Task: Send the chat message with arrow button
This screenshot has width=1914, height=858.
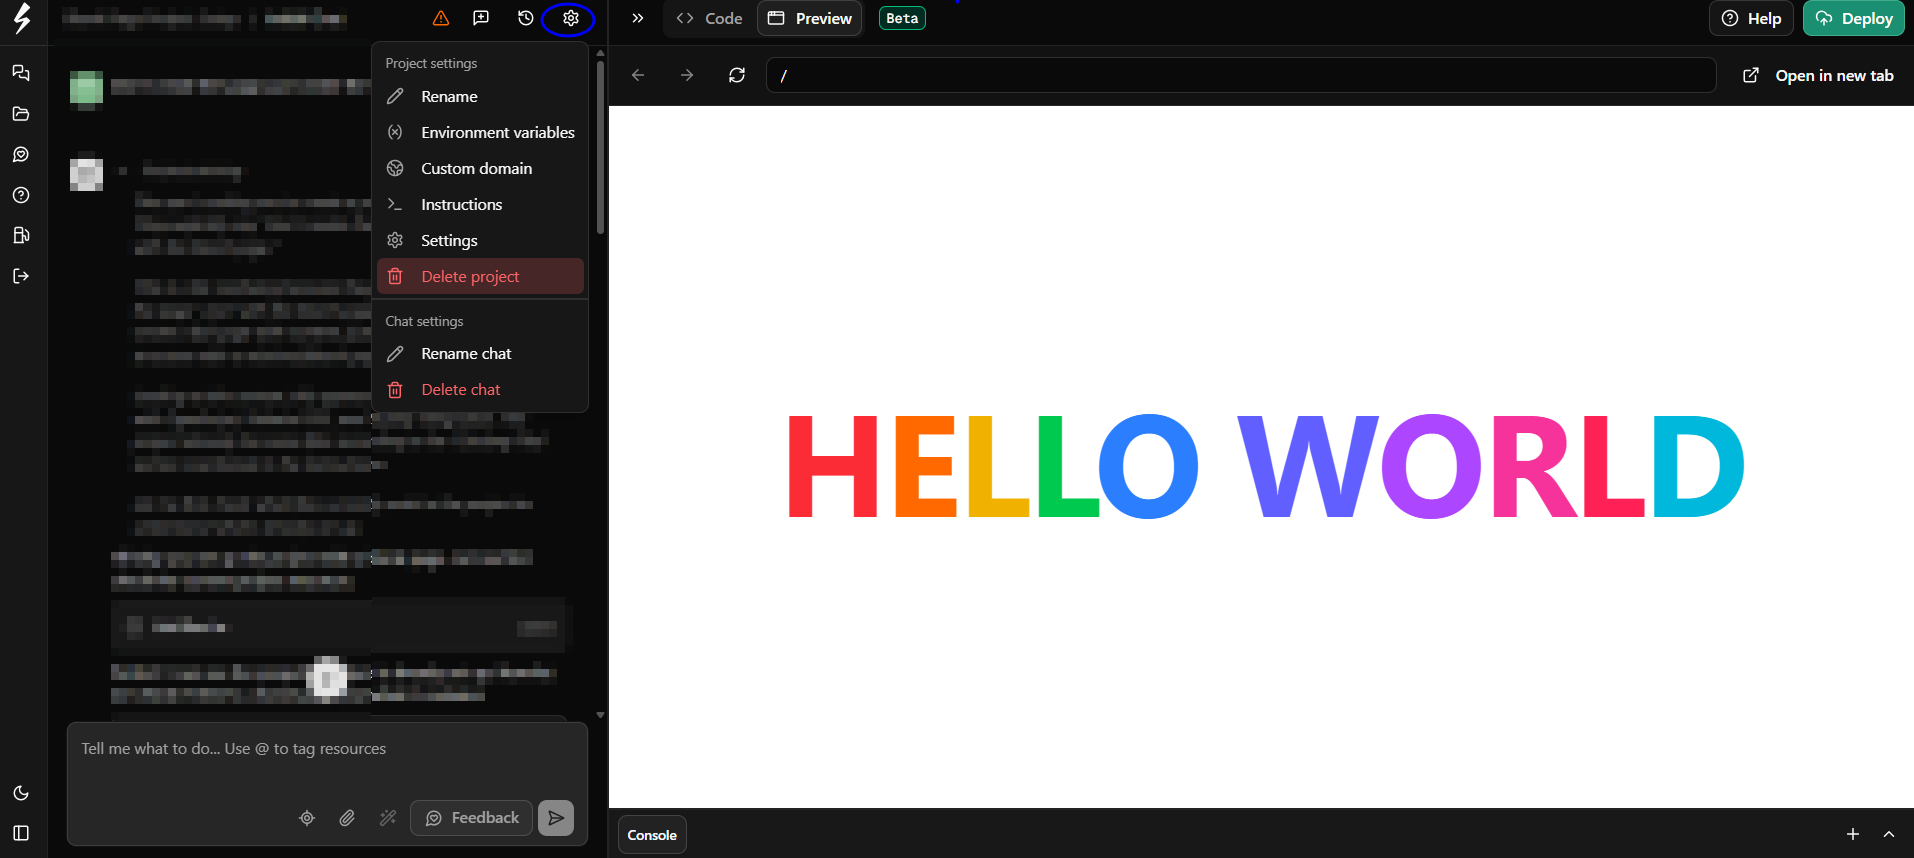Action: (555, 818)
